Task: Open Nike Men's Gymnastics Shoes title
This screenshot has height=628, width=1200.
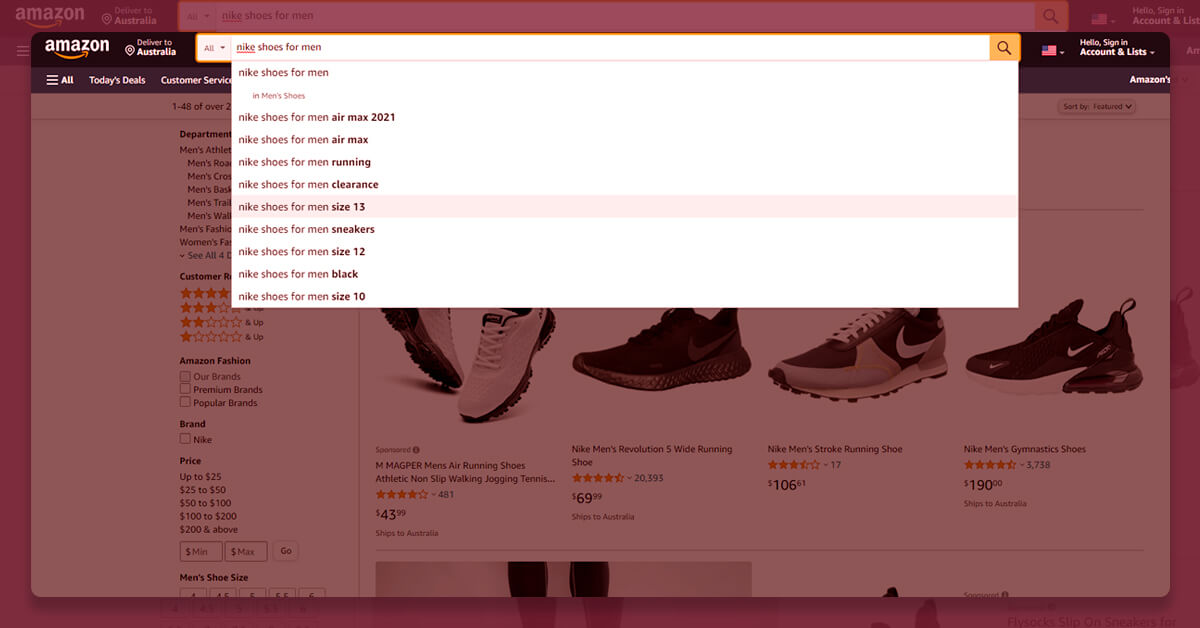Action: click(x=1025, y=449)
